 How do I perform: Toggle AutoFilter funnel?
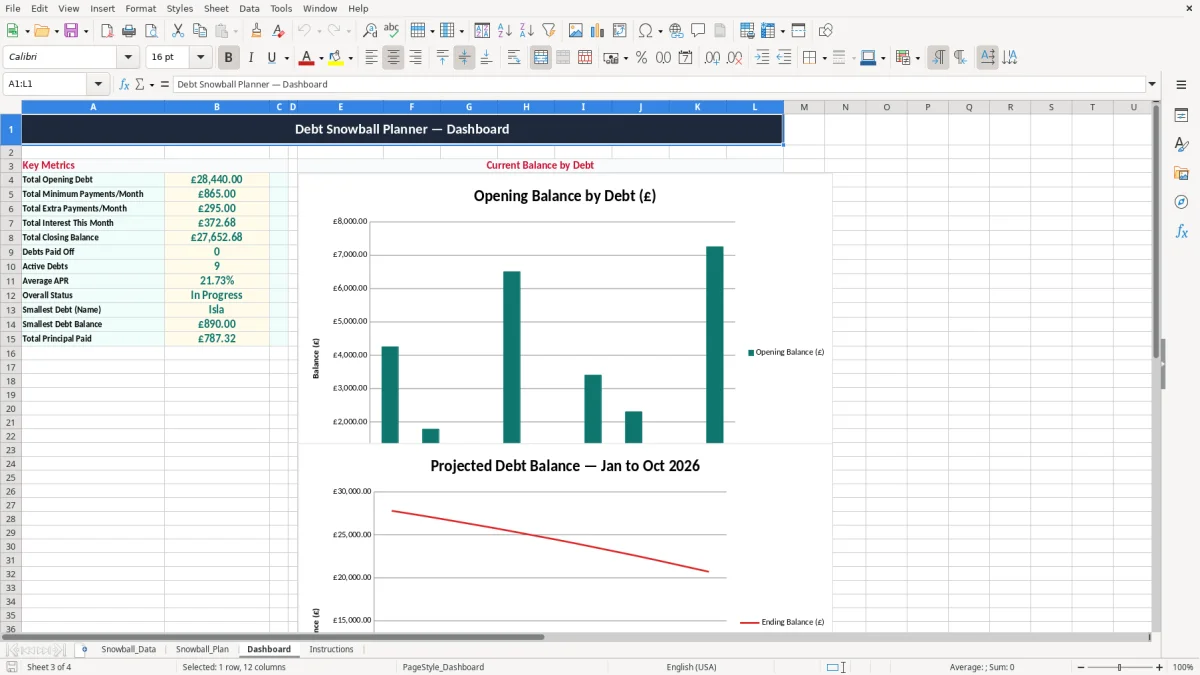tap(548, 31)
